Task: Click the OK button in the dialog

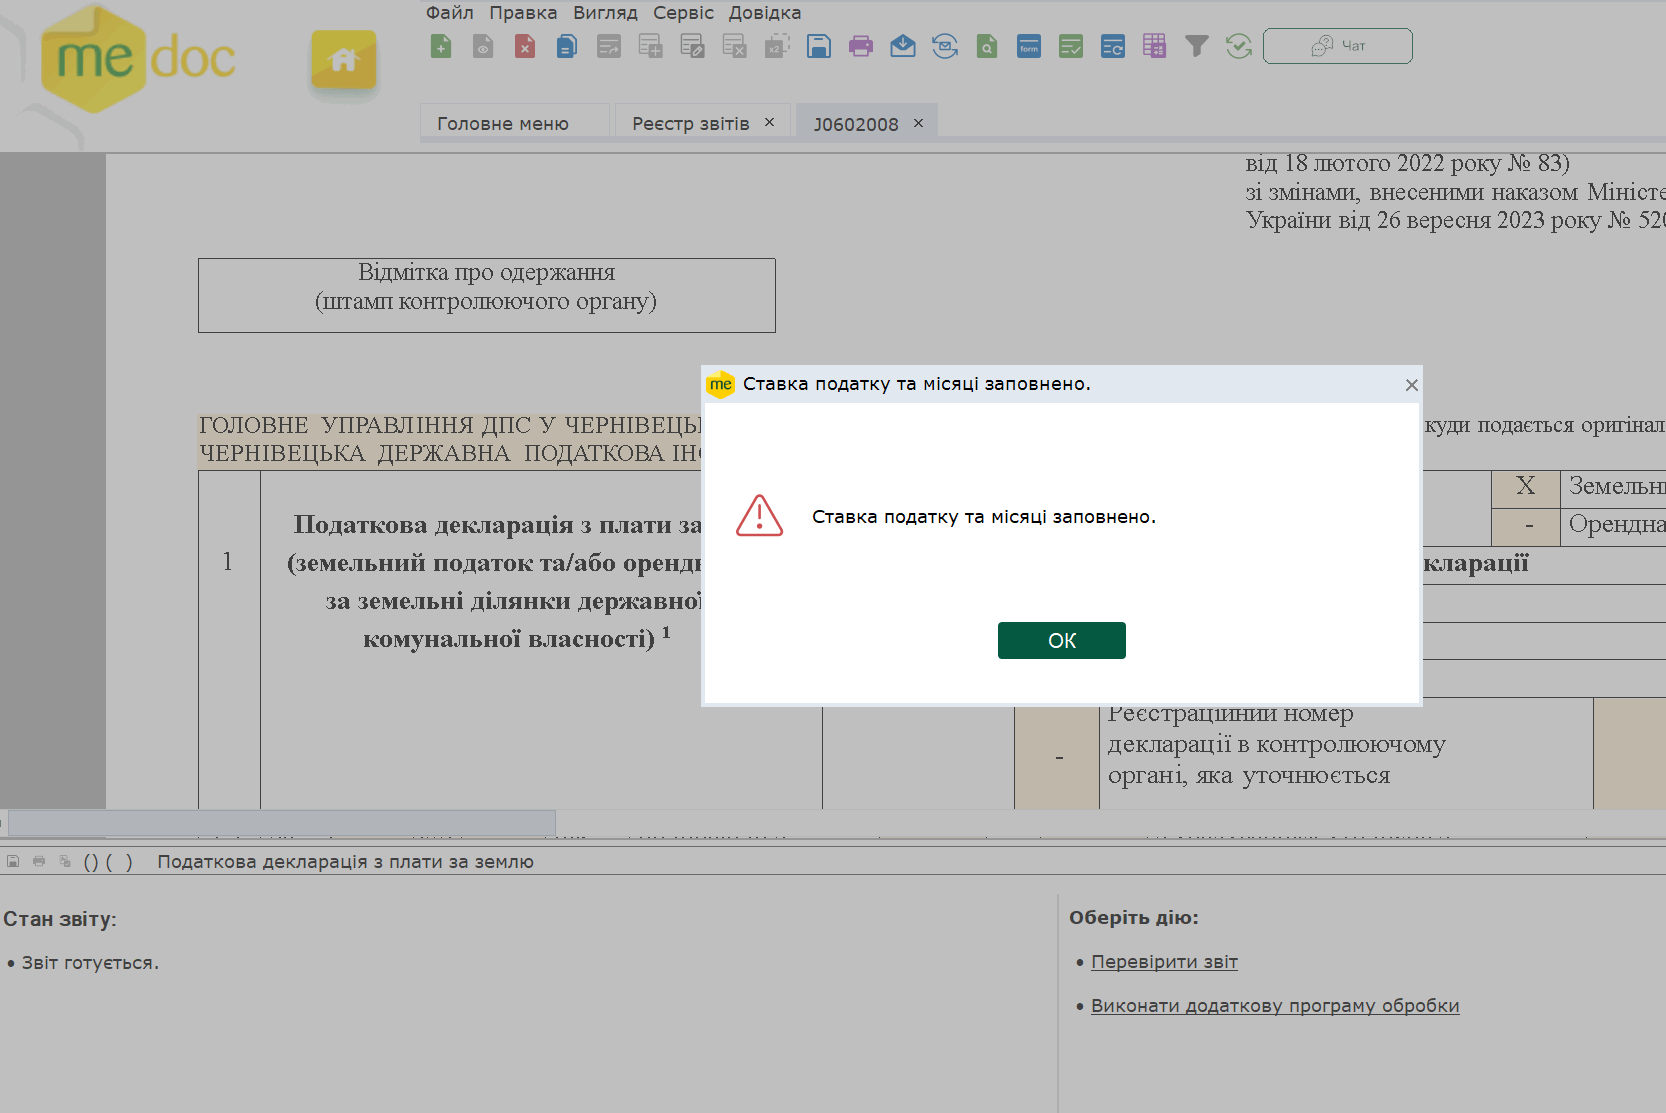Action: (1061, 640)
